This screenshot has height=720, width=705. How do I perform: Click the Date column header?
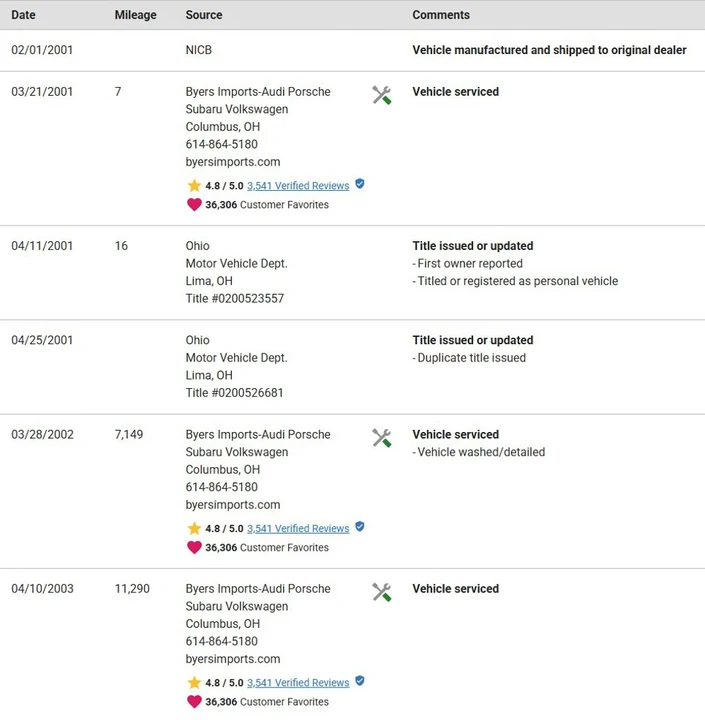[23, 15]
